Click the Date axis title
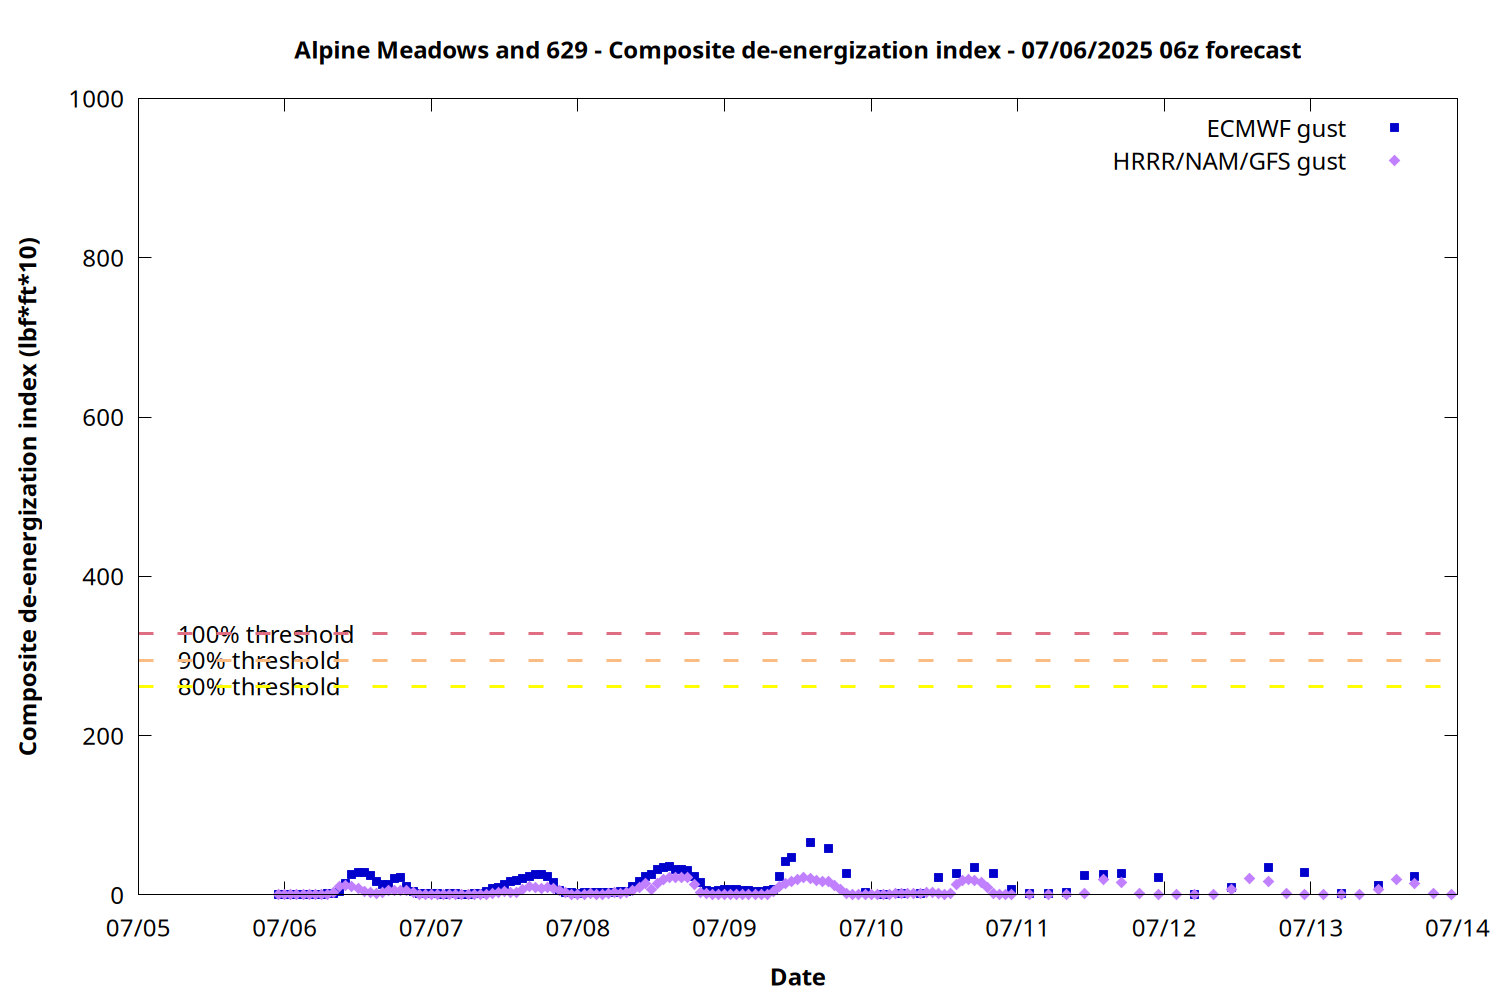 (x=798, y=977)
